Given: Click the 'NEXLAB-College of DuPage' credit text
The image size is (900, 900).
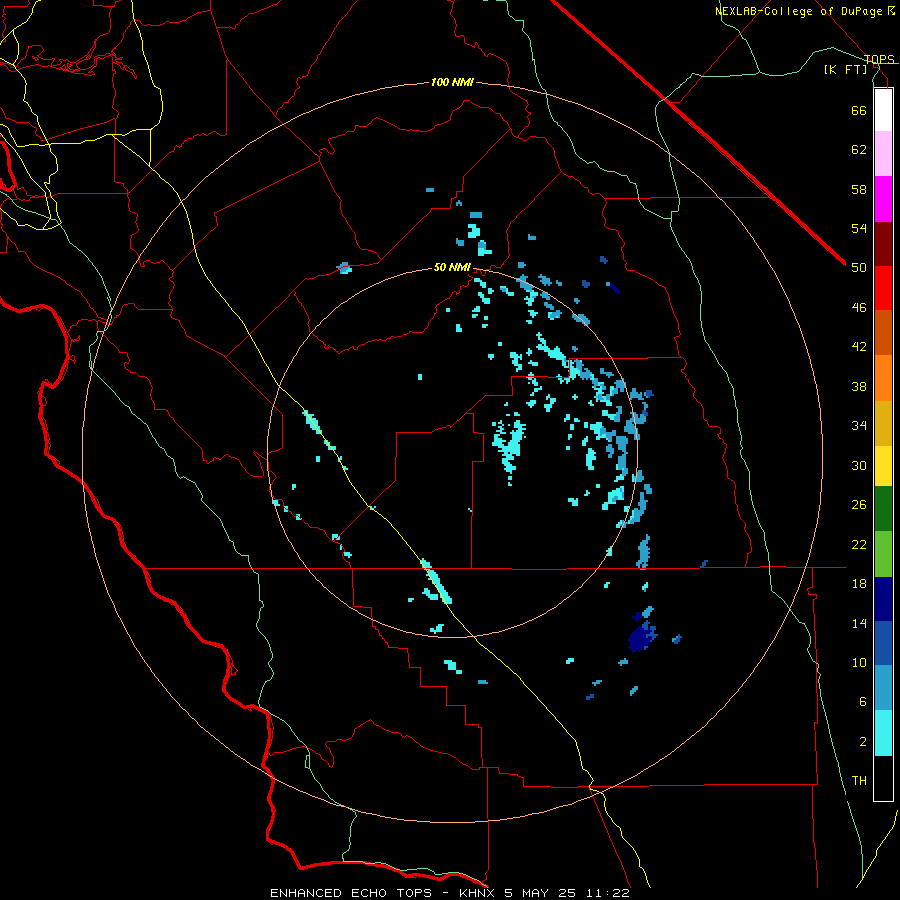Looking at the screenshot, I should [798, 11].
